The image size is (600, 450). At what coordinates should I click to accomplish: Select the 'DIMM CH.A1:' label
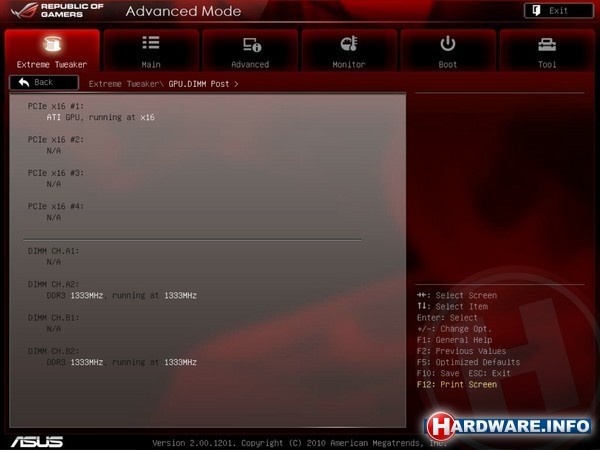53,251
